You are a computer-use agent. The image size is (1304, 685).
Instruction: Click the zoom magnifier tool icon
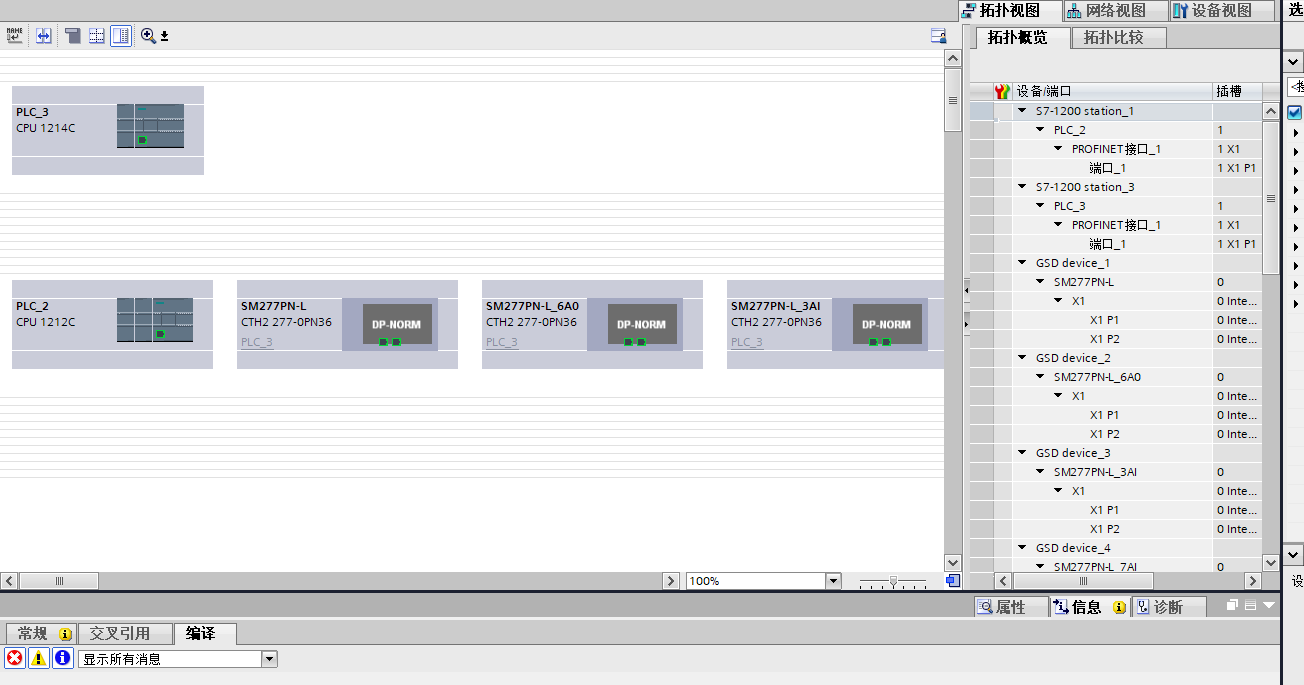(148, 36)
